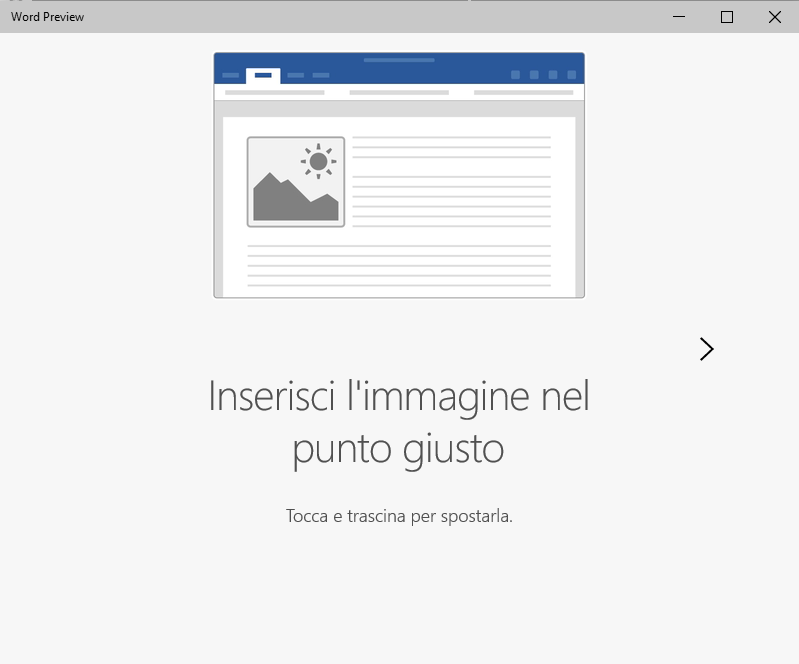Screen dimensions: 799x664
Task: Click the picture placeholder in the document illustration
Action: (x=296, y=182)
